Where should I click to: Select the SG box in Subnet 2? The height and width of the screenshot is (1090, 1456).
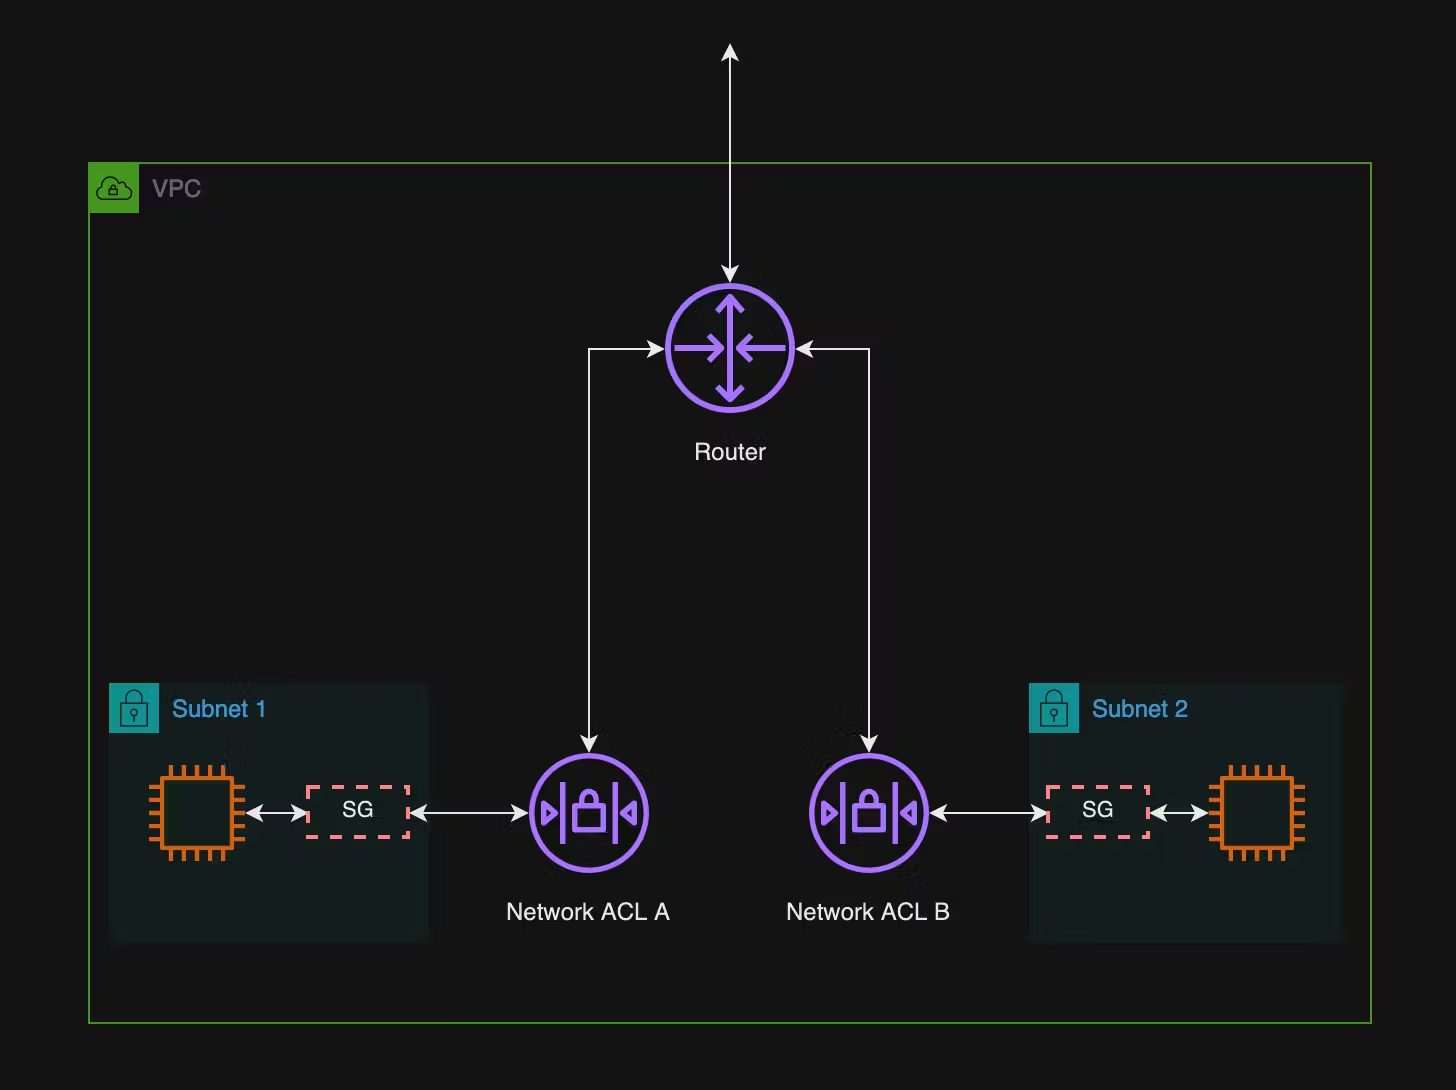(1098, 811)
